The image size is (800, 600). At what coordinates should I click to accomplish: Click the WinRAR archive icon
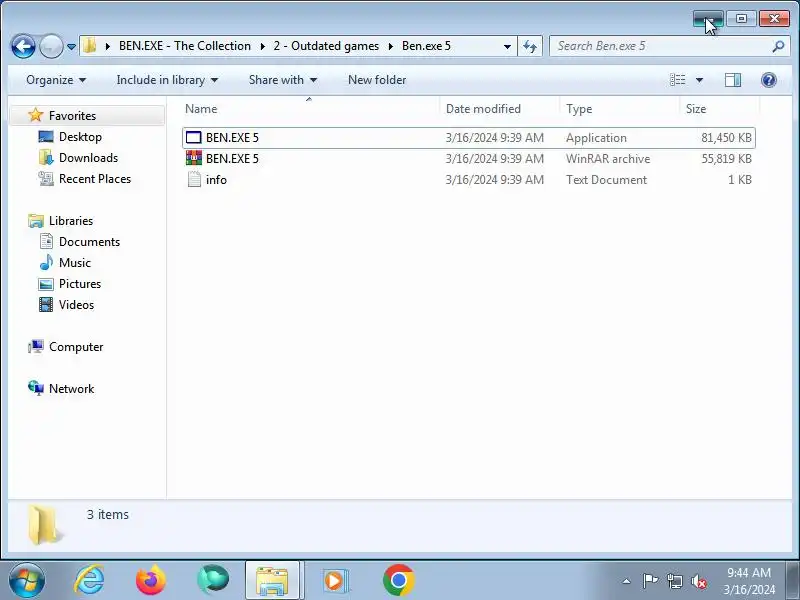(x=193, y=159)
